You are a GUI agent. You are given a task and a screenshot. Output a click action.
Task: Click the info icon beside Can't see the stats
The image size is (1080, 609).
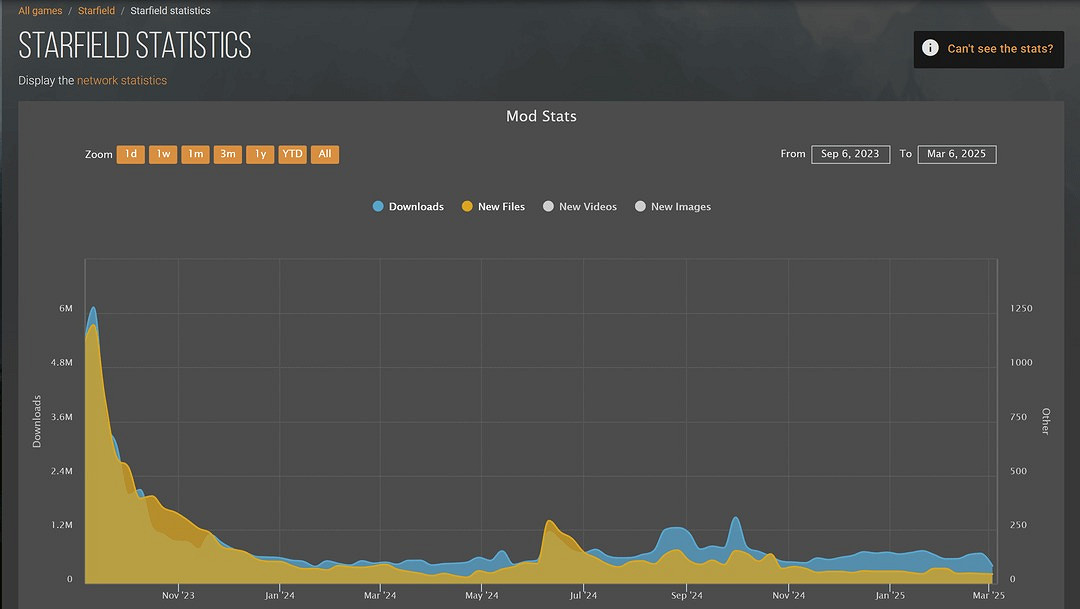930,48
